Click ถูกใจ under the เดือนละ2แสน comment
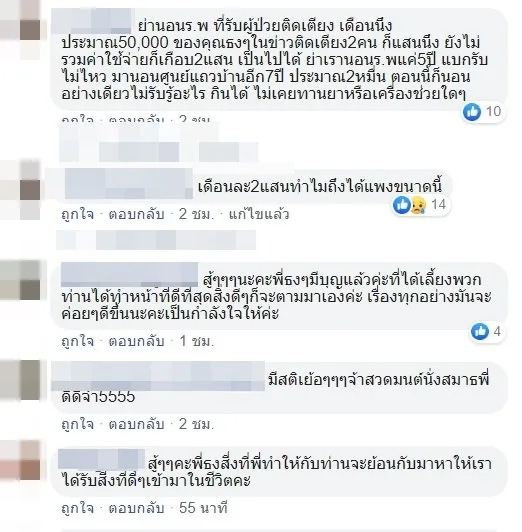 (78, 214)
